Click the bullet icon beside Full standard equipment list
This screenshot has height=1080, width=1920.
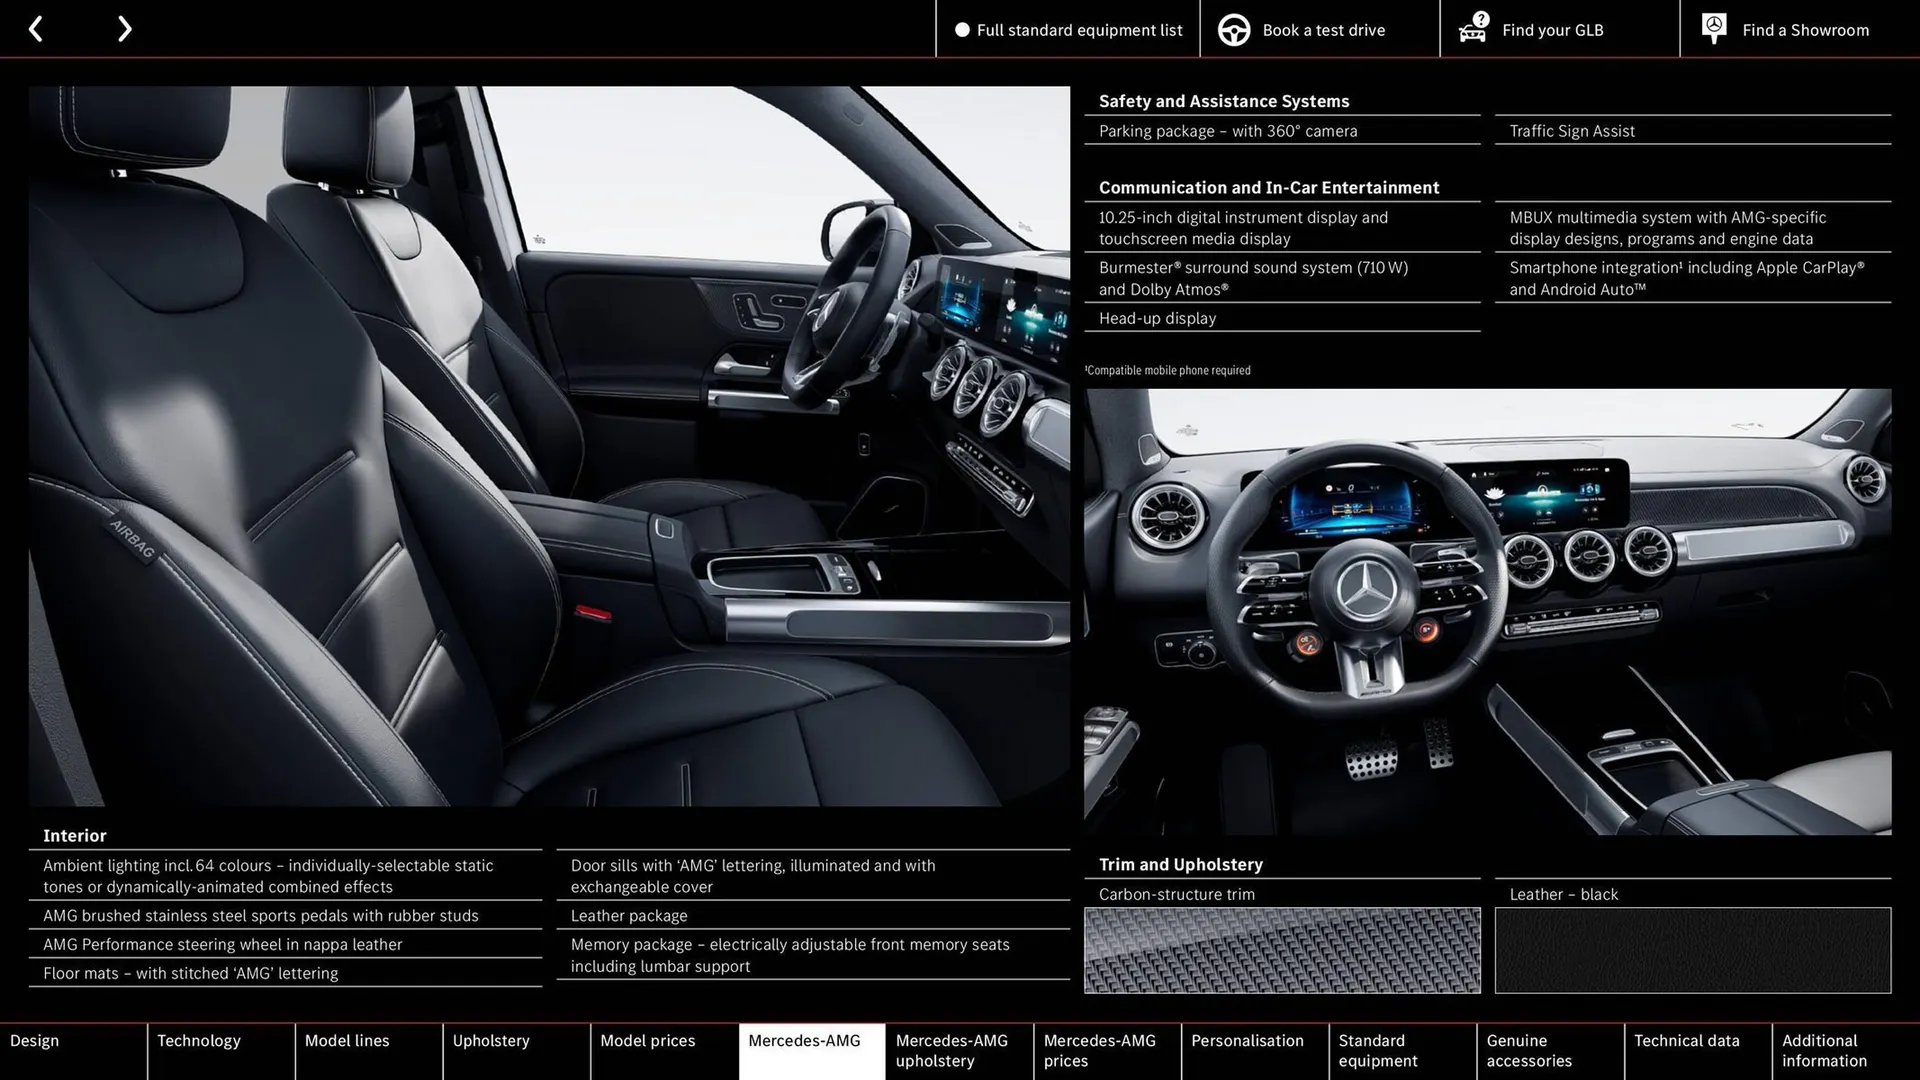pos(962,30)
